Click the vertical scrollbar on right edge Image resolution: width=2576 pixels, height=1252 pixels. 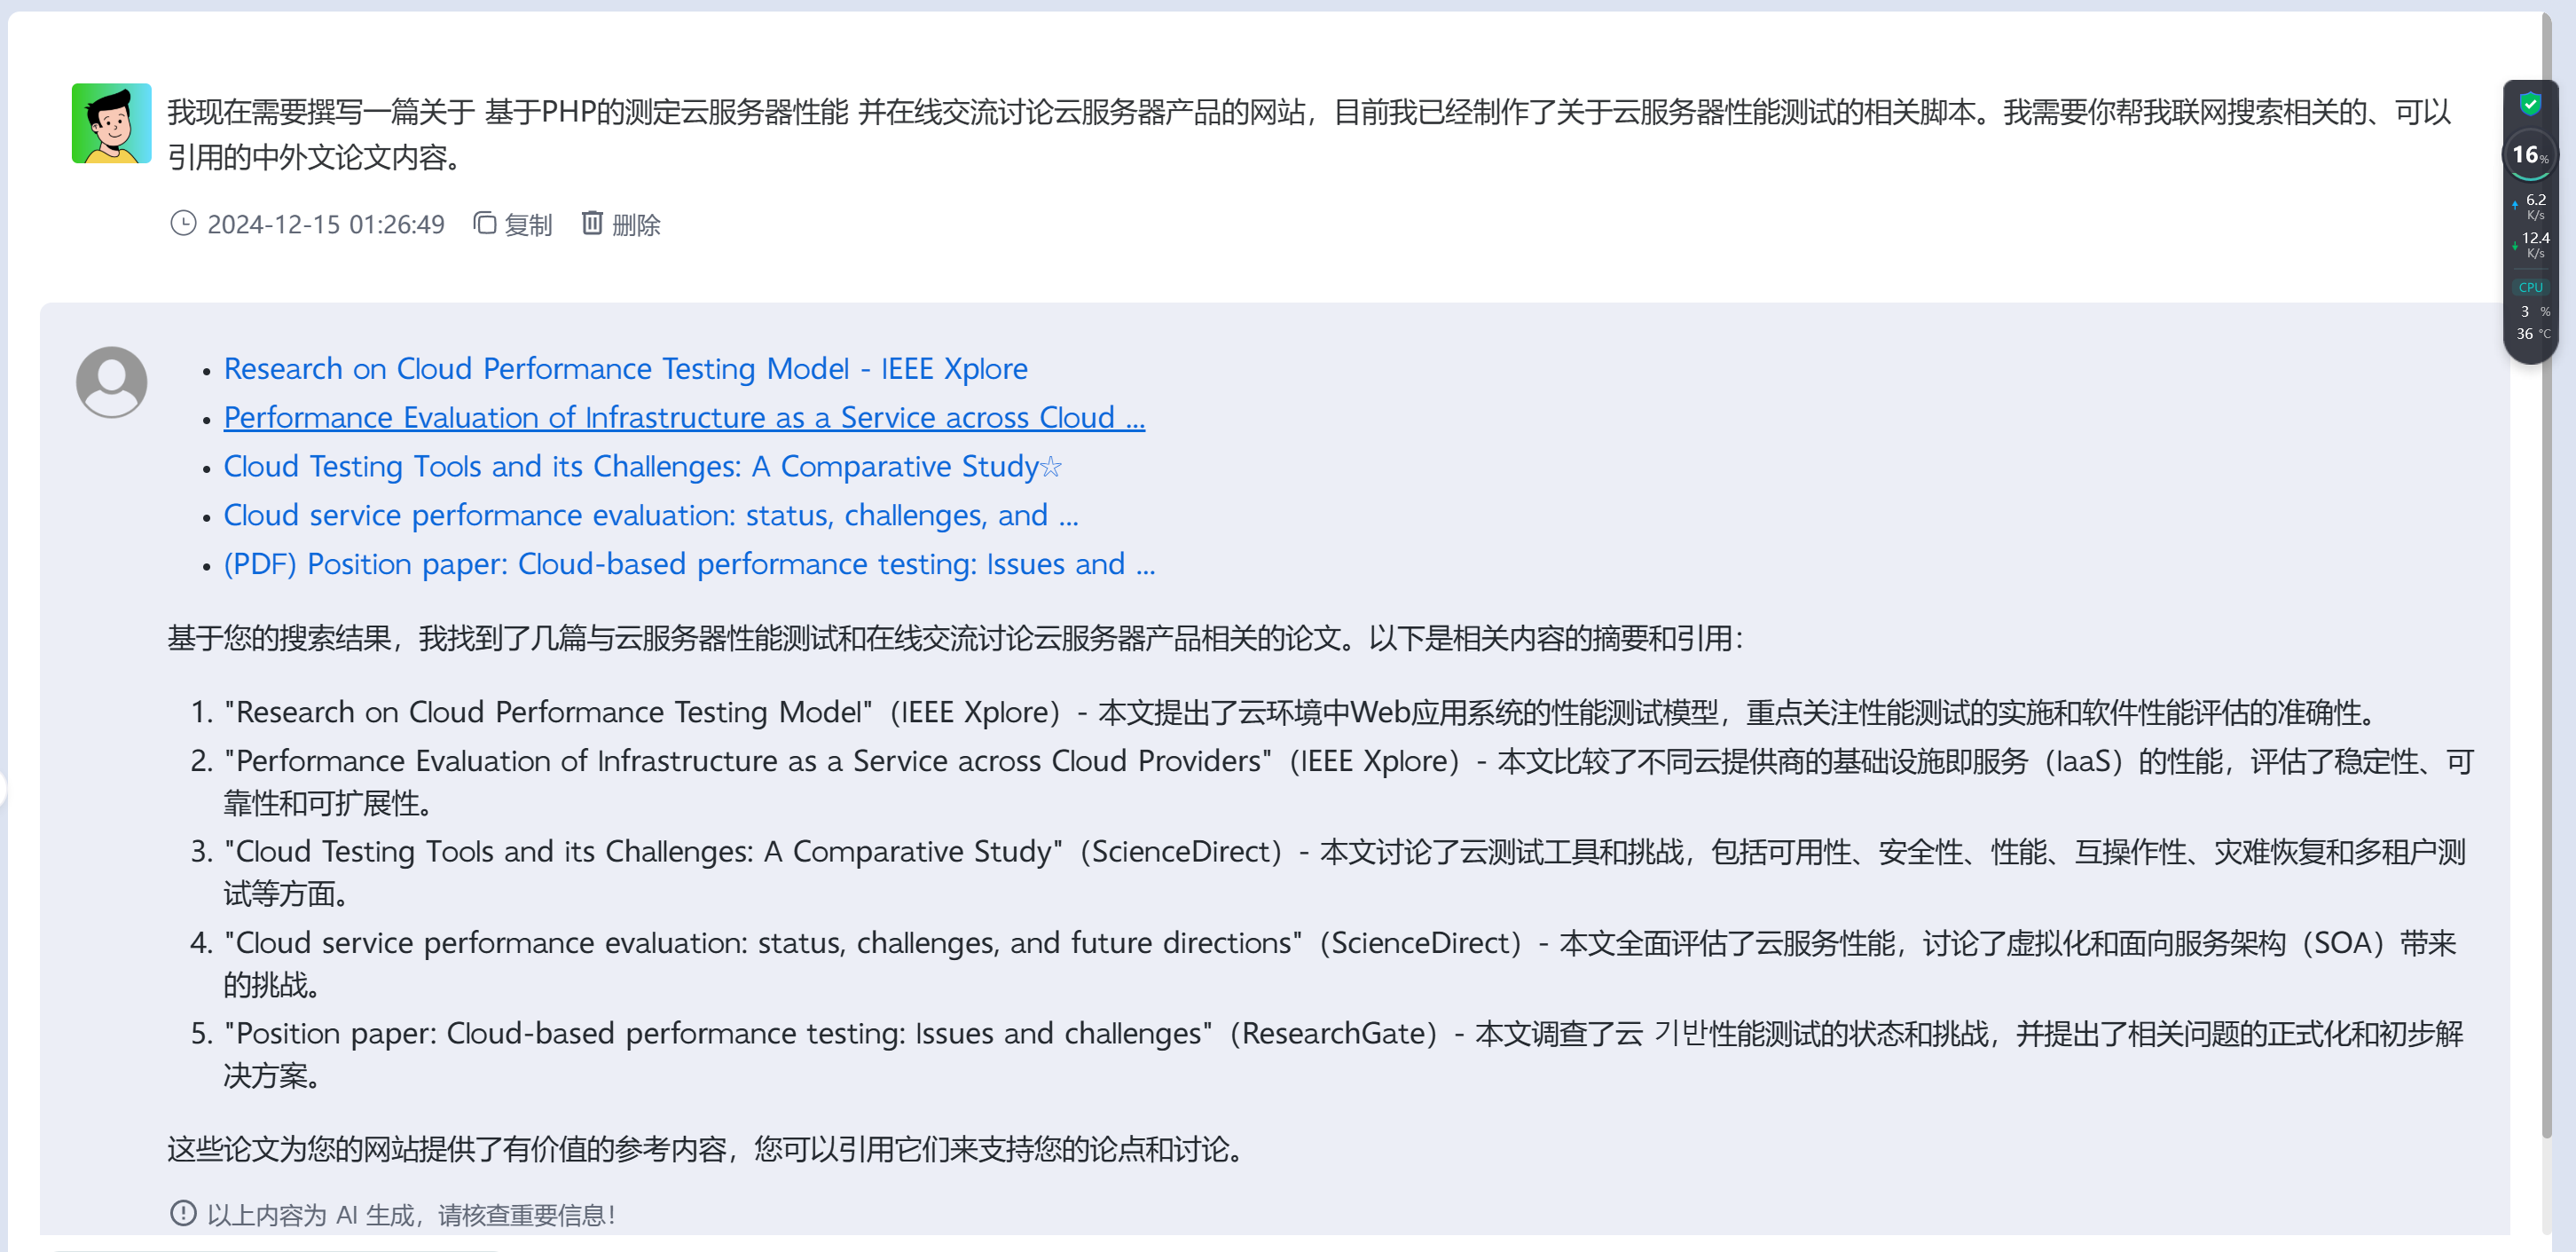click(2547, 575)
